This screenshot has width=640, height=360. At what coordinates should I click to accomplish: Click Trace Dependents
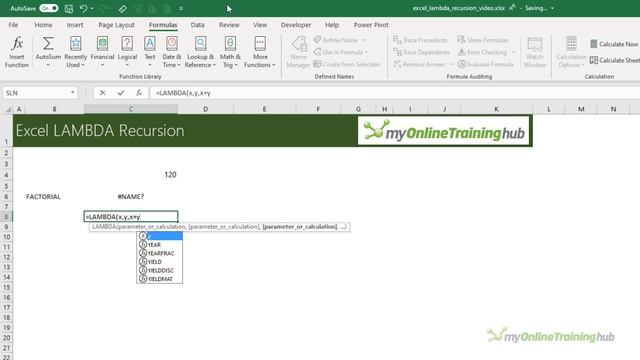tap(422, 52)
